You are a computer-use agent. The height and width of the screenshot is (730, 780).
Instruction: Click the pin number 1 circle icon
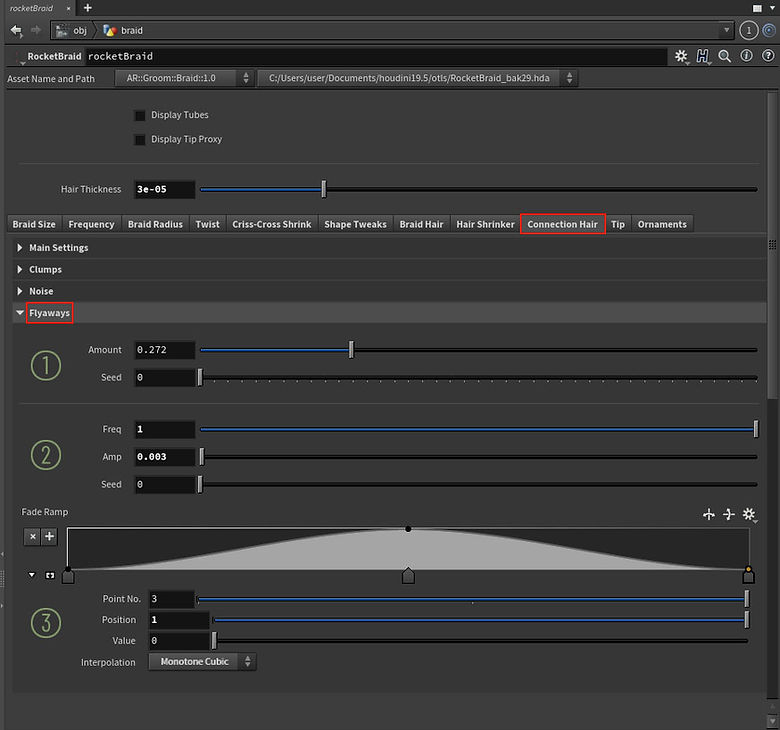click(748, 30)
